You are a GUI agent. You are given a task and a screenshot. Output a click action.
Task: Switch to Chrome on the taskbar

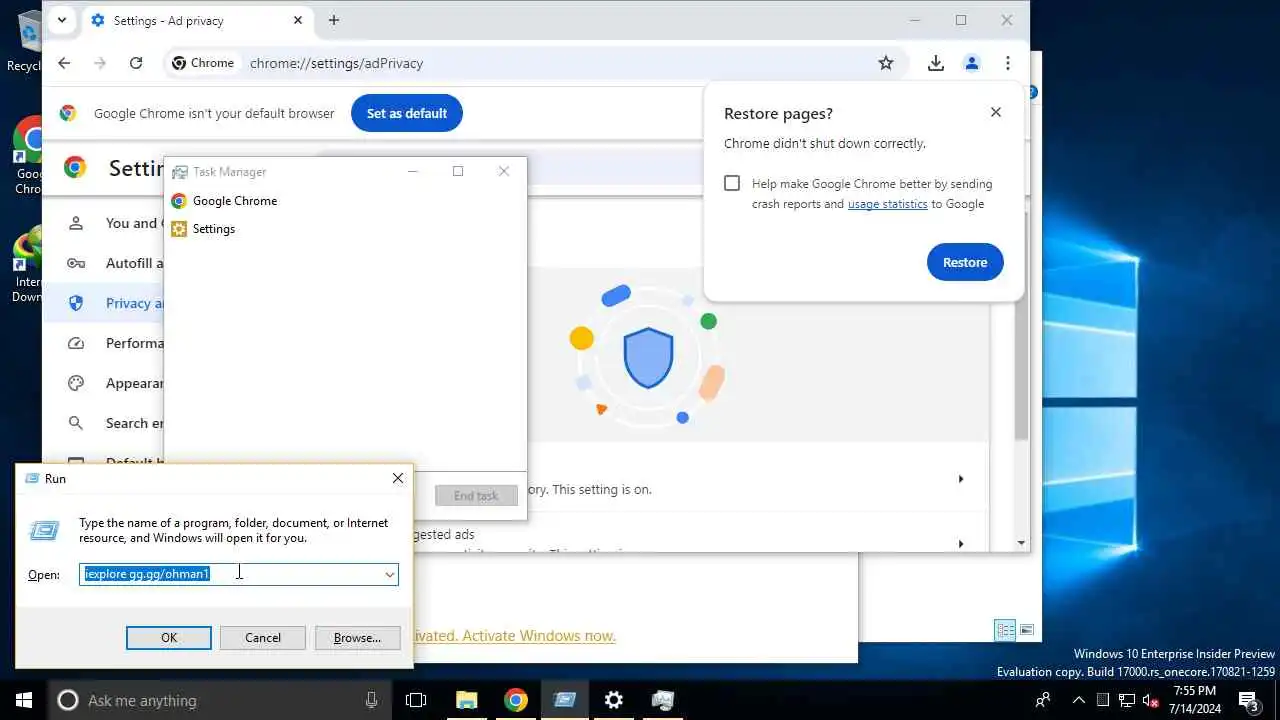pyautogui.click(x=515, y=700)
